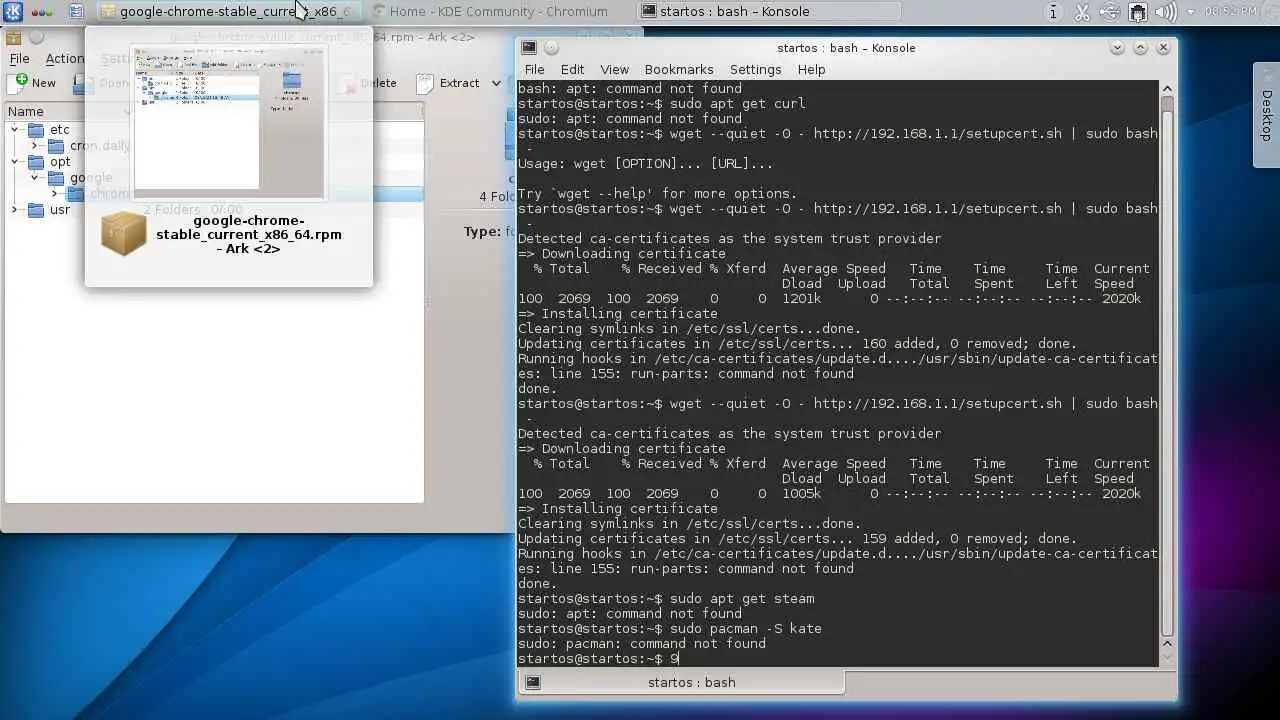Collapse the etc folder in Ark tree

[x=15, y=130]
